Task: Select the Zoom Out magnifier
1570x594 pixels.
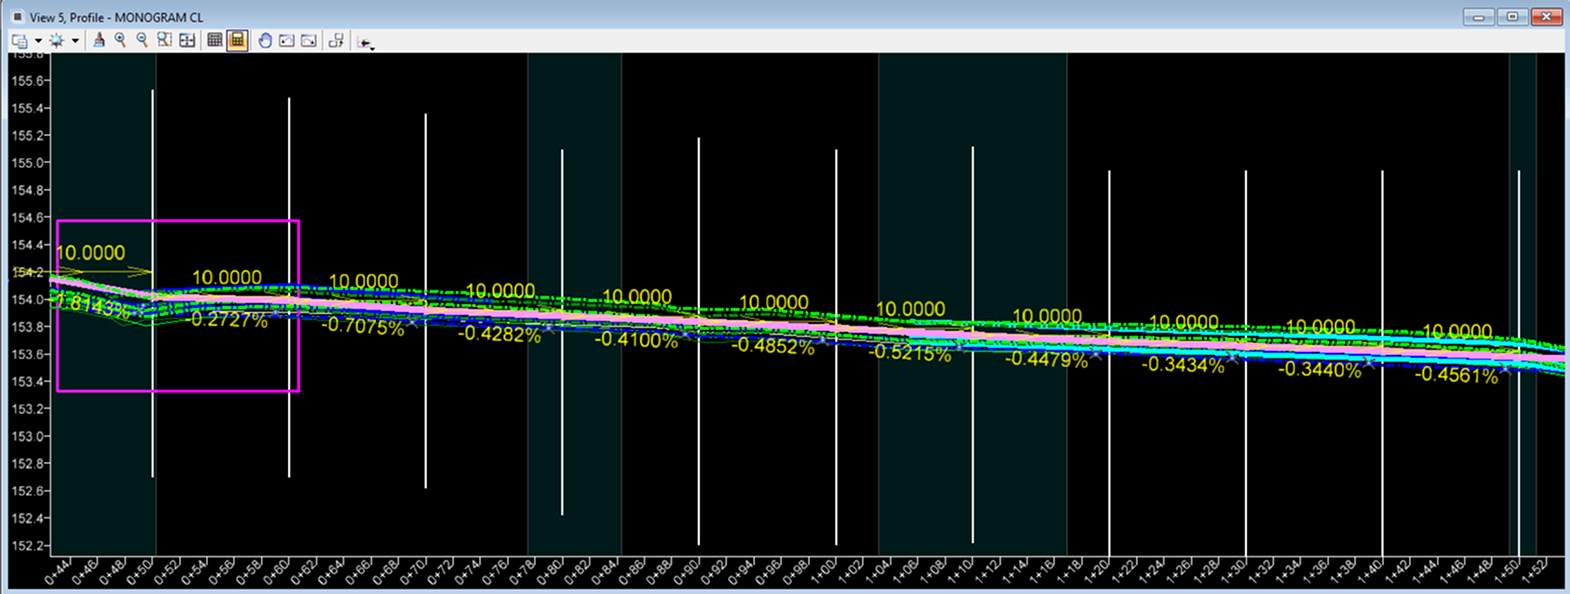Action: (142, 41)
